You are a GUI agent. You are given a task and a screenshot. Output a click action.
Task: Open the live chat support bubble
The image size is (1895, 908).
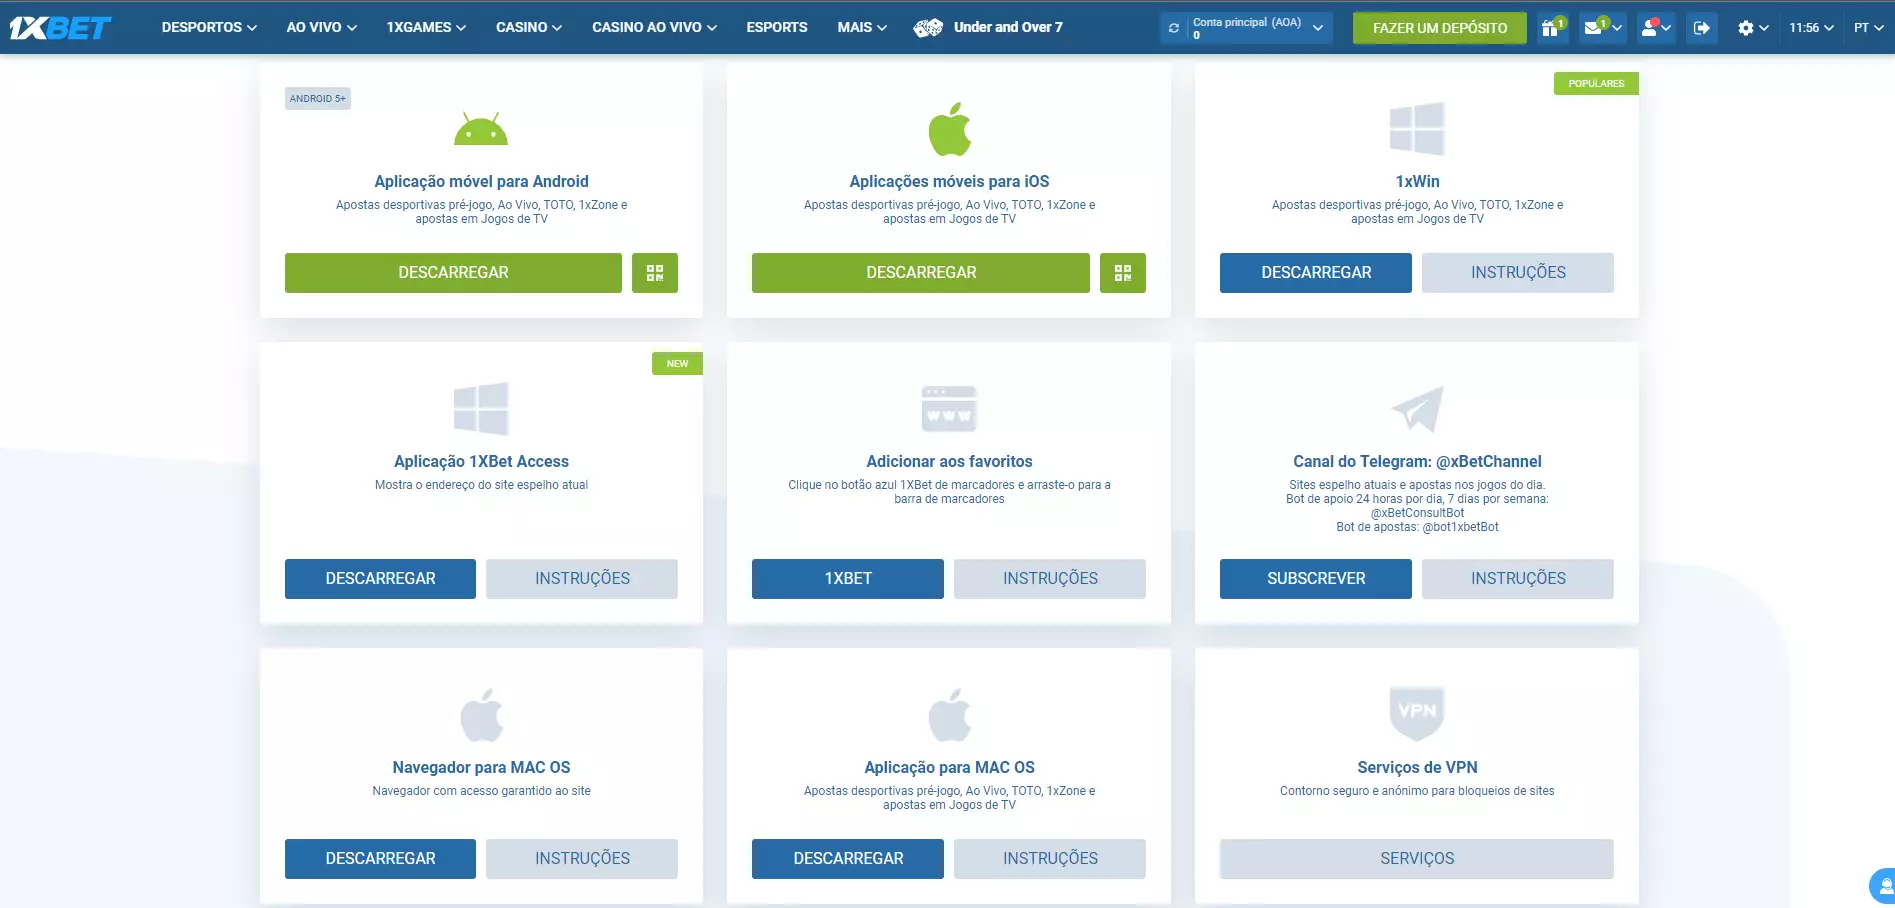click(1883, 885)
